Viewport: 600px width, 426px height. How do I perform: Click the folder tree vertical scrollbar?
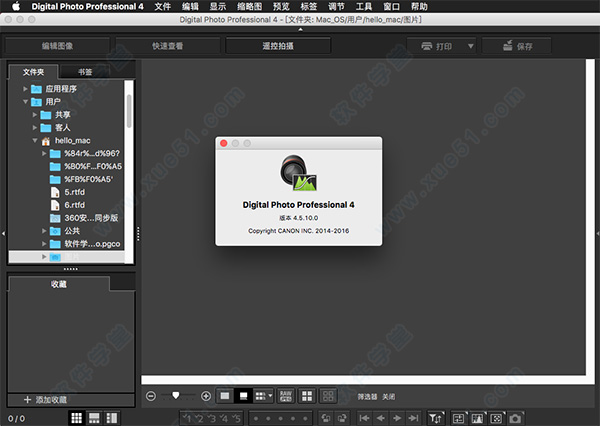point(129,111)
